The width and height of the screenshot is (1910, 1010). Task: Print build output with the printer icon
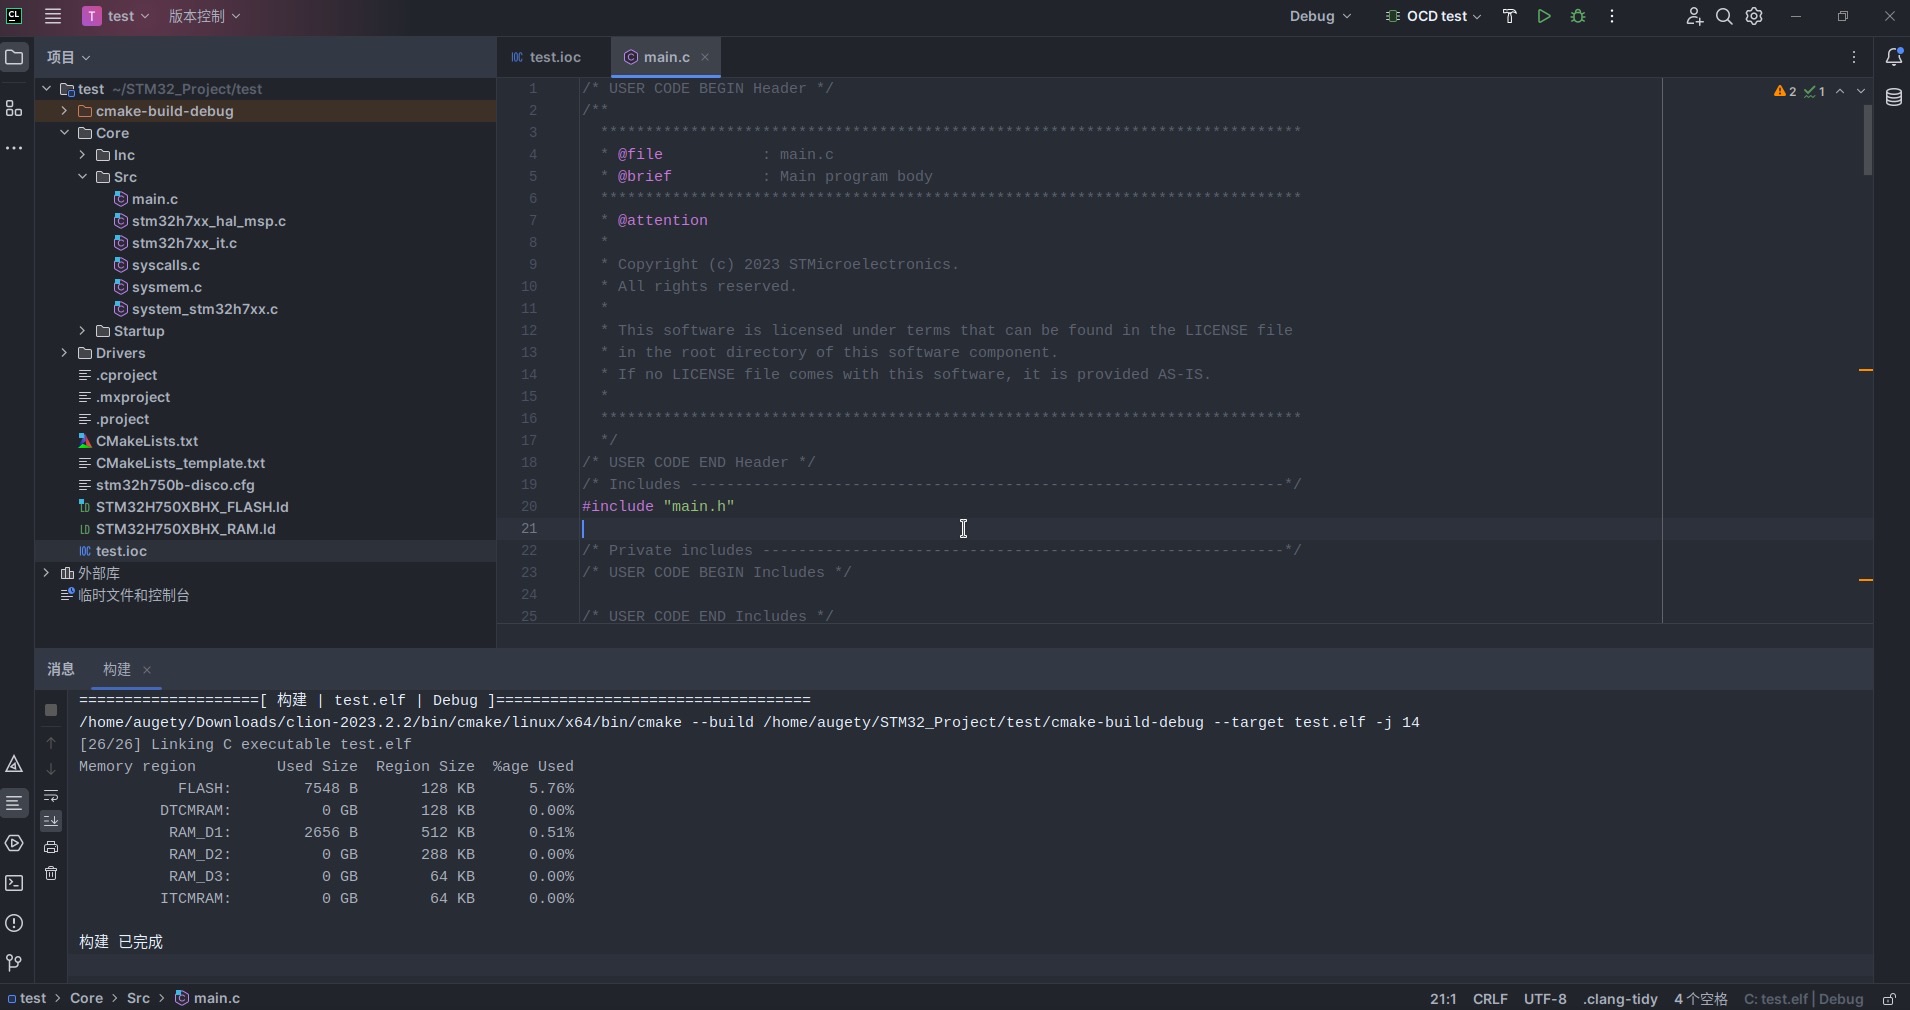[51, 847]
